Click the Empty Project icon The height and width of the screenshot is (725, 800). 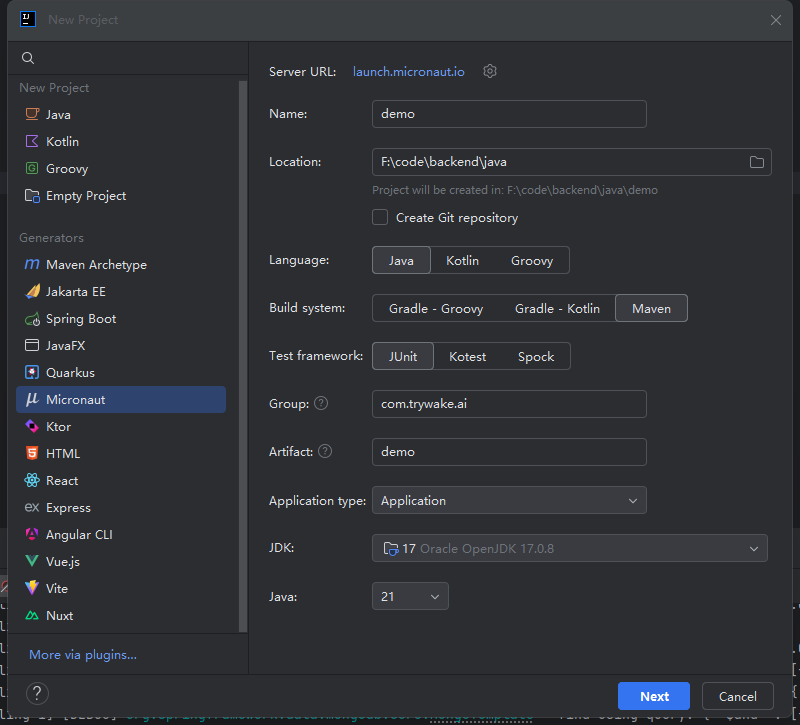[32, 195]
